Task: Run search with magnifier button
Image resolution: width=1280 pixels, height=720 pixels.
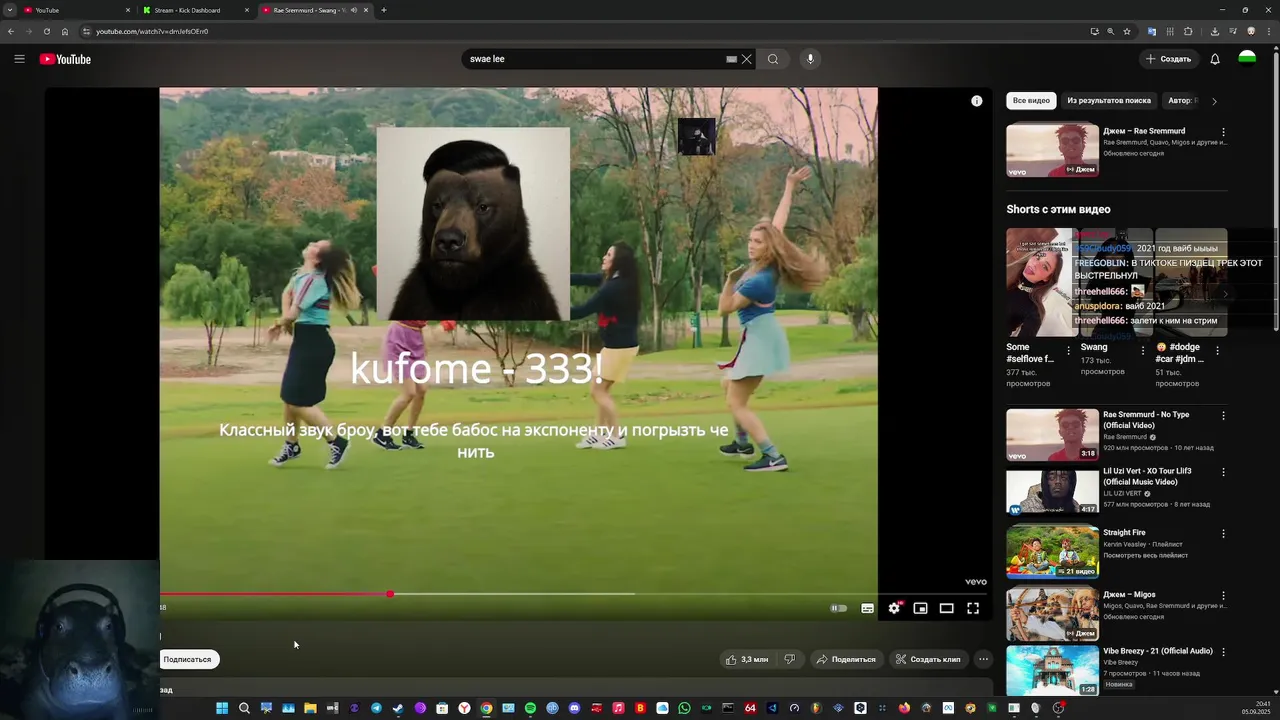Action: (x=773, y=59)
